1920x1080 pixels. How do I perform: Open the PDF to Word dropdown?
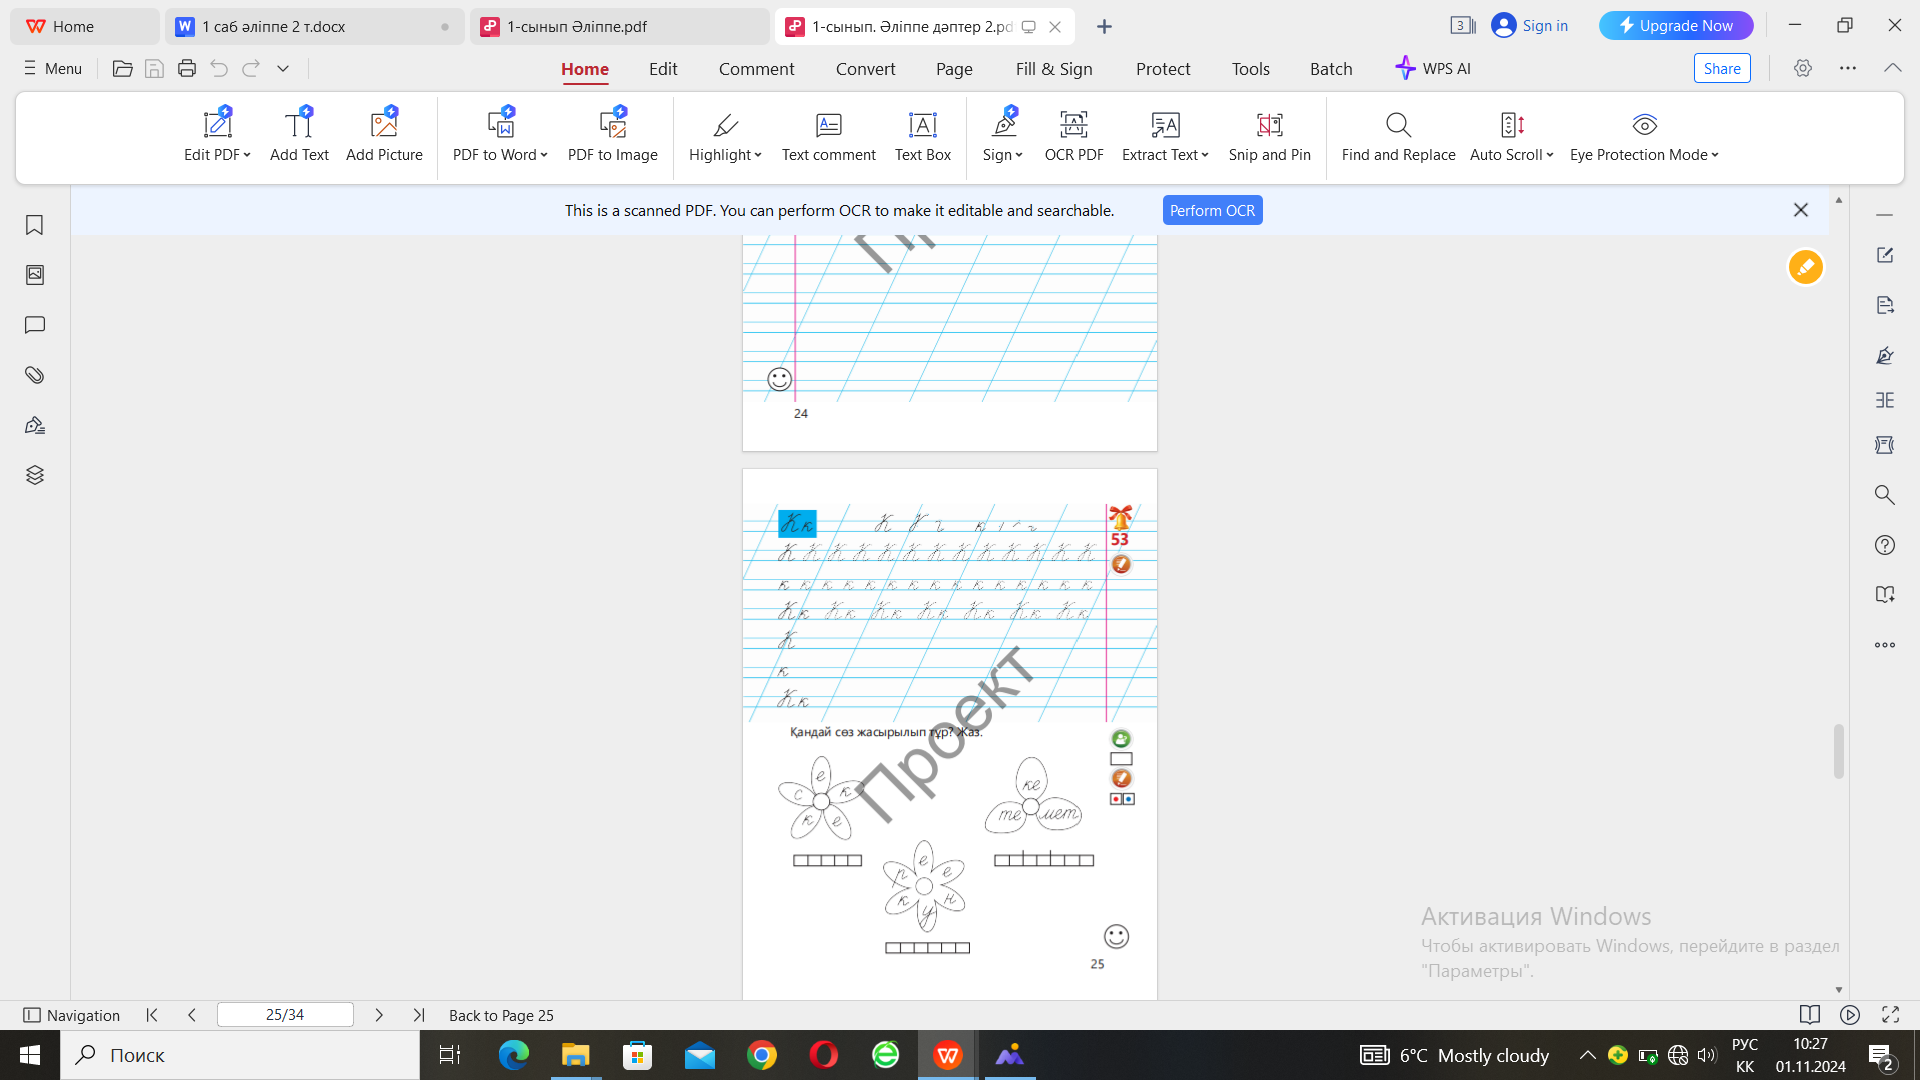tap(544, 155)
